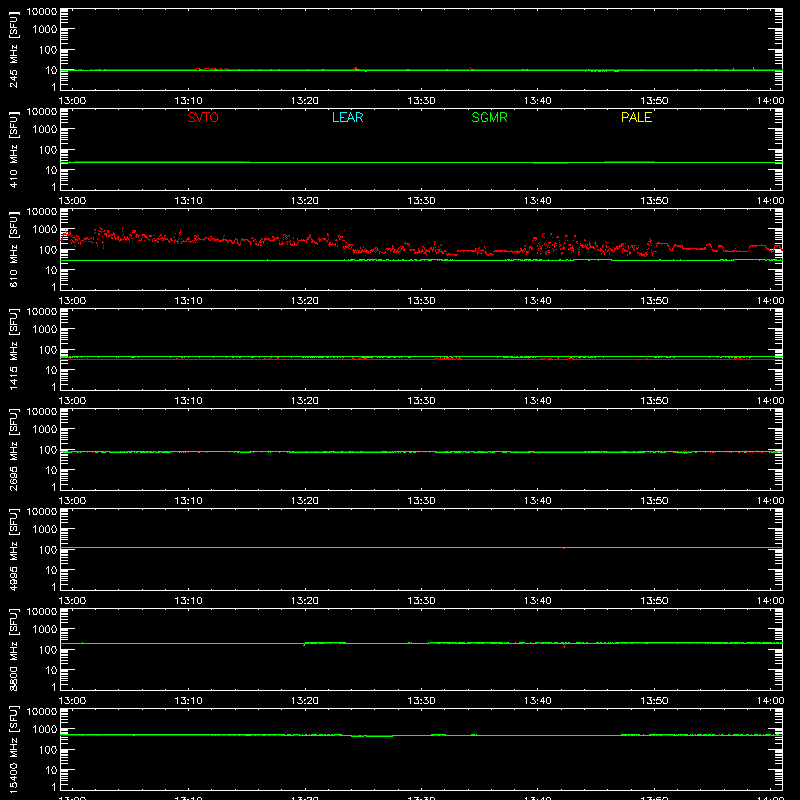Viewport: 800px width, 800px height.
Task: Click the green flux trace in the 4995 MHz plot
Action: pyautogui.click(x=421, y=547)
